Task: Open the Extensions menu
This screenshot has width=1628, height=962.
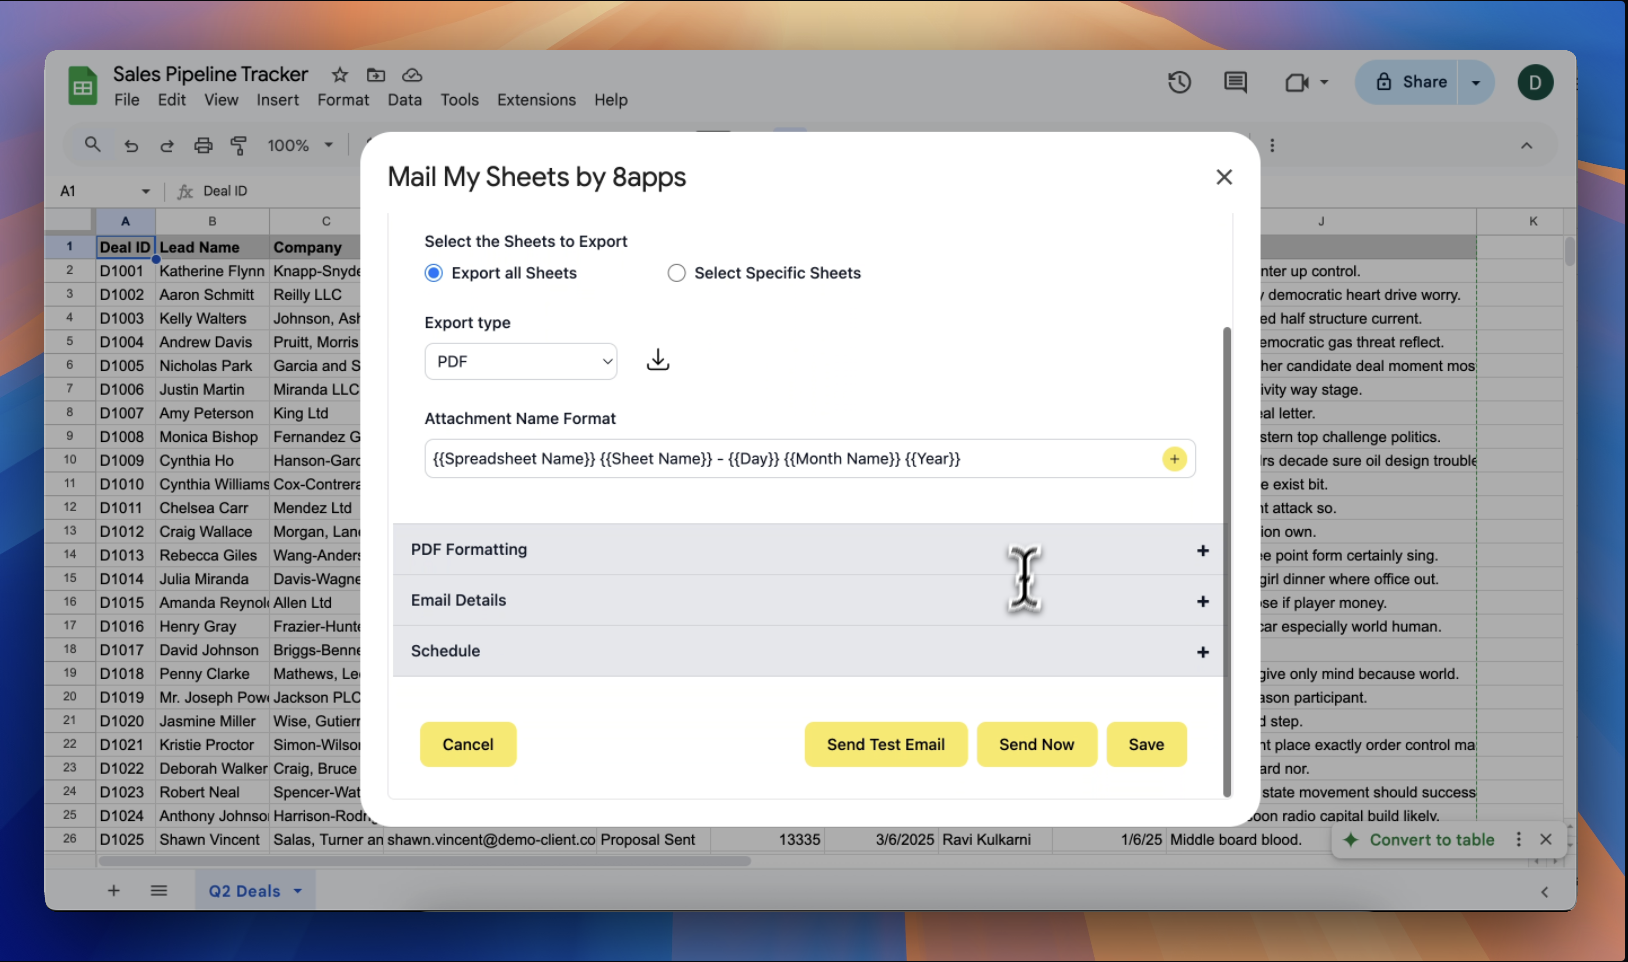Action: [536, 100]
